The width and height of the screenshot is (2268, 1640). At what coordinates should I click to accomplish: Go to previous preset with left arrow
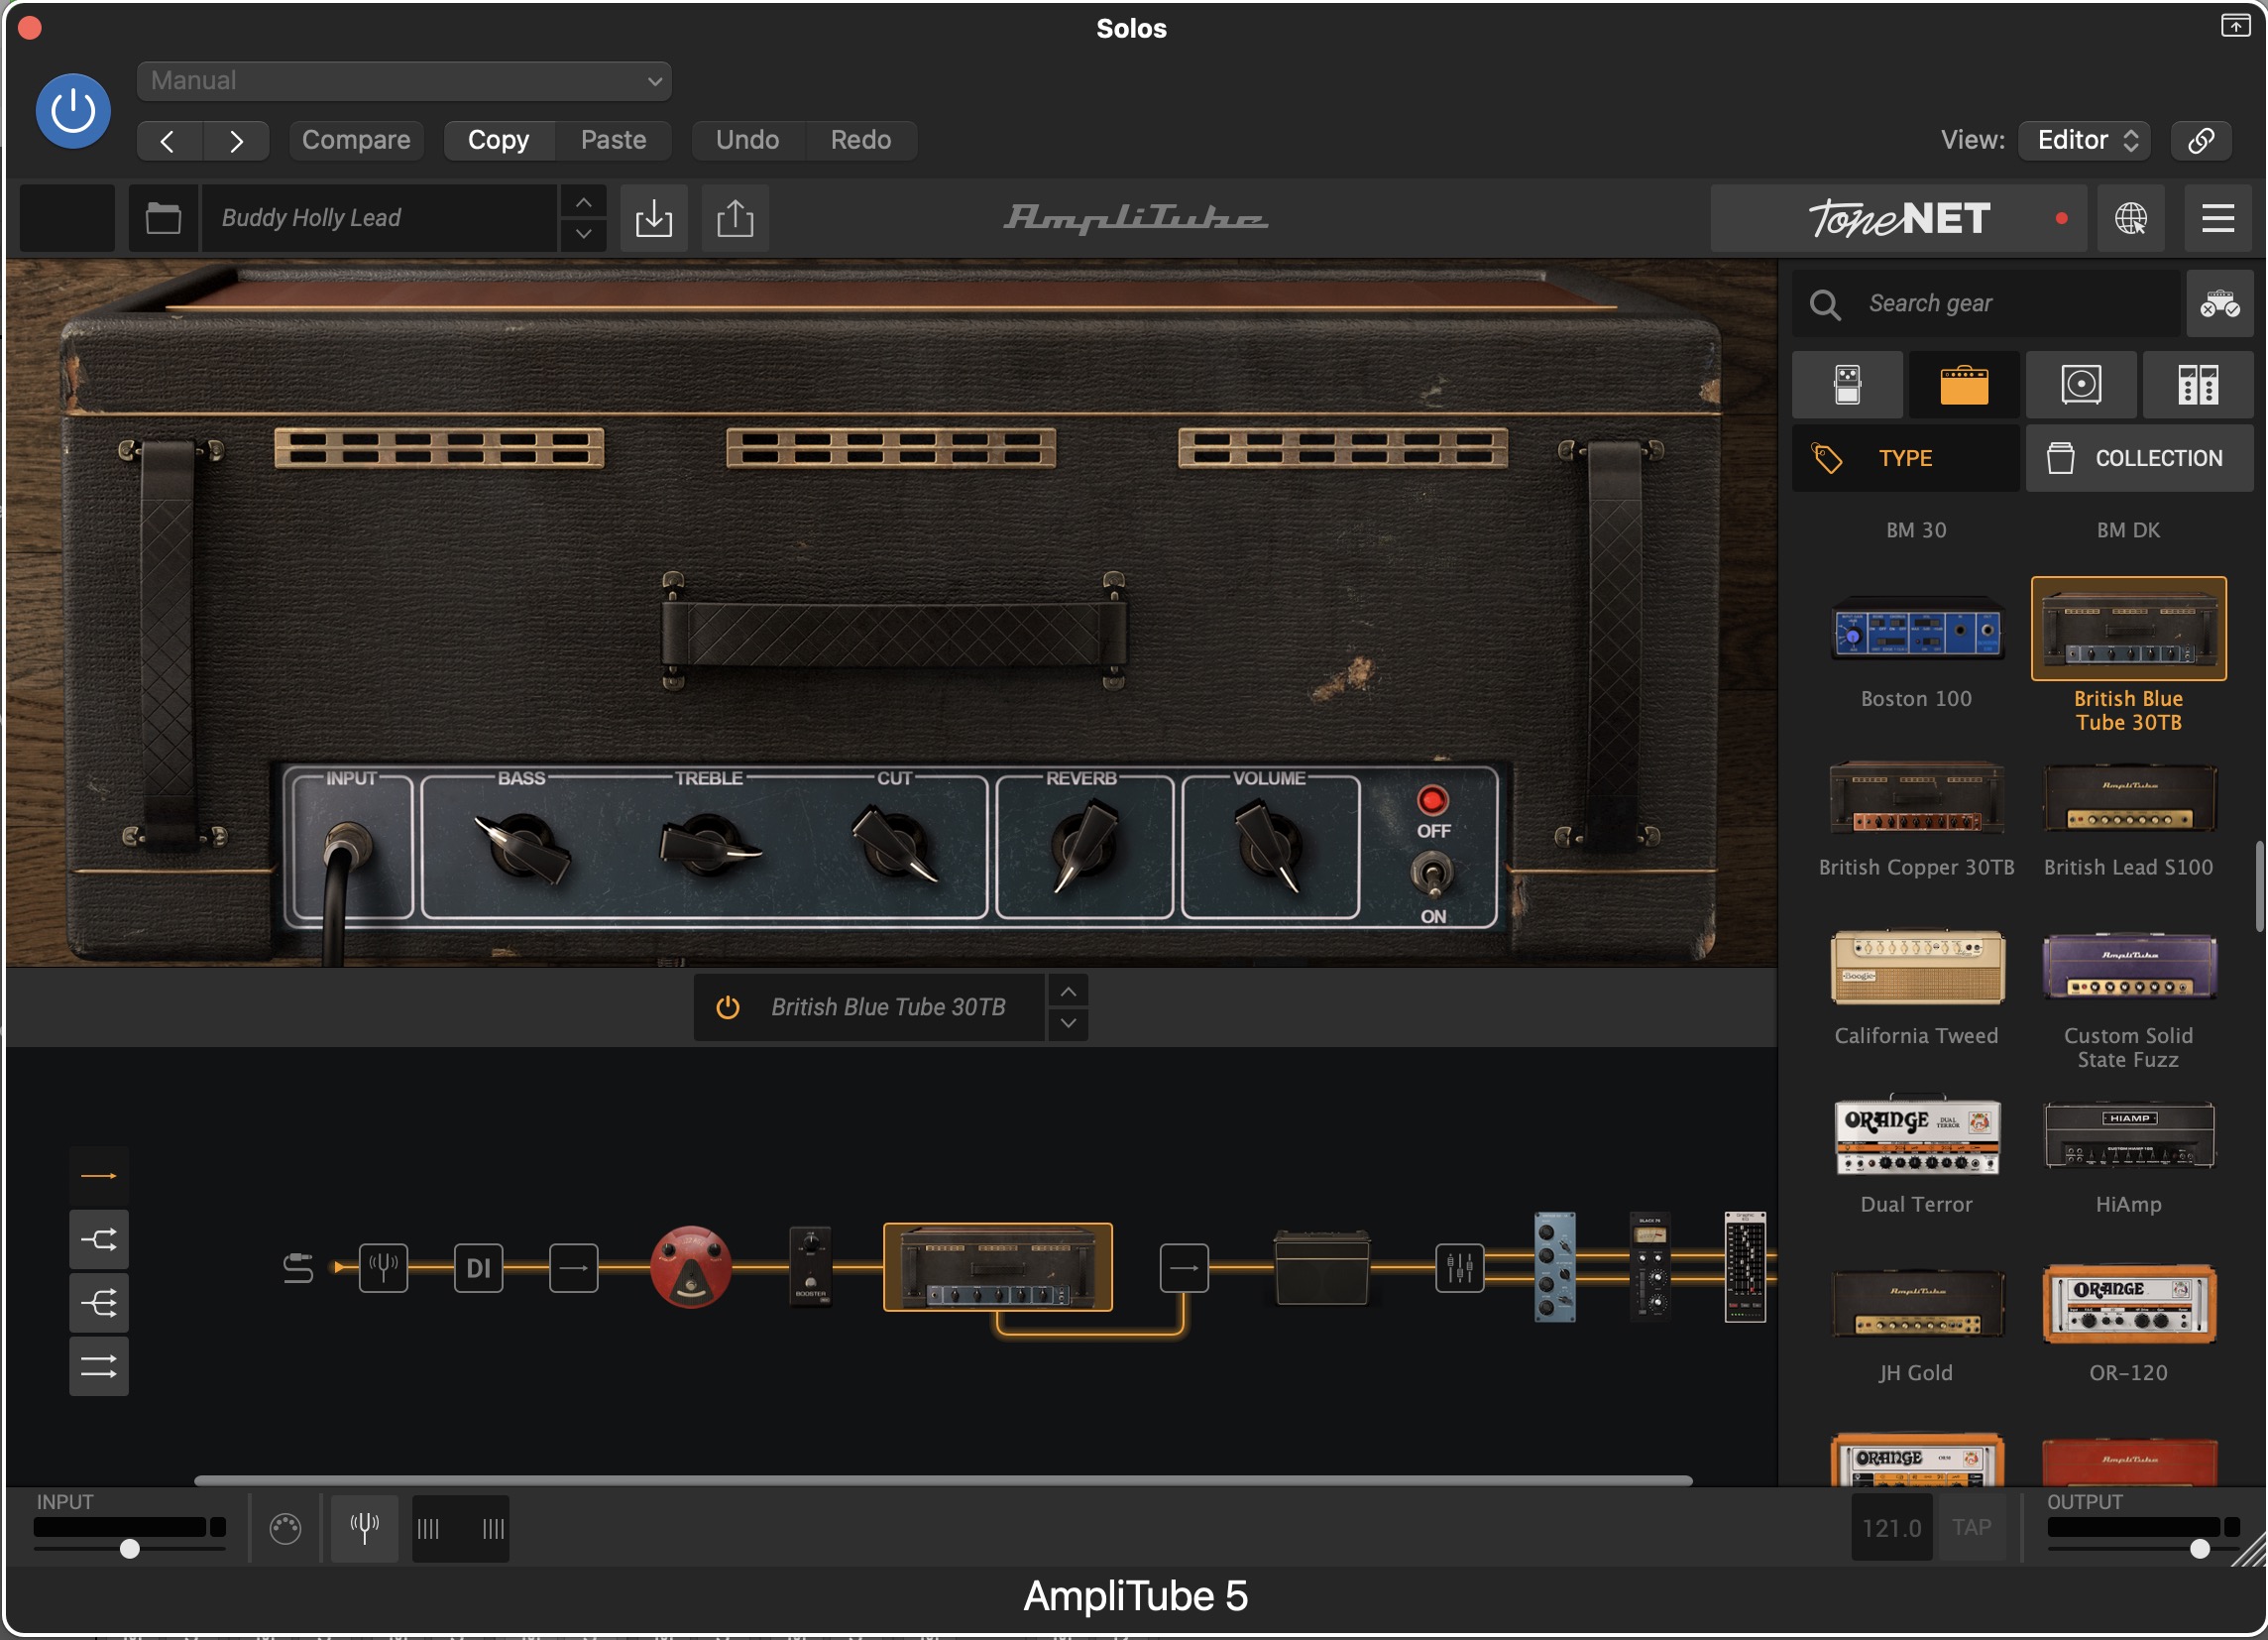[169, 141]
